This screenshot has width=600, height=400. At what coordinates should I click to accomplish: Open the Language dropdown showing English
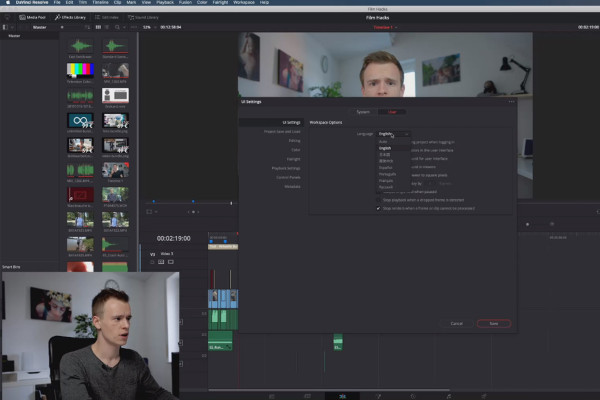pos(394,134)
